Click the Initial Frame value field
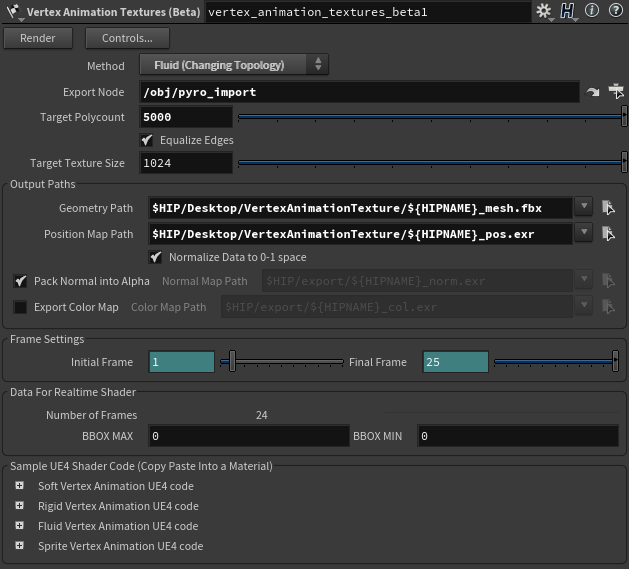Viewport: 629px width, 569px height. [182, 362]
